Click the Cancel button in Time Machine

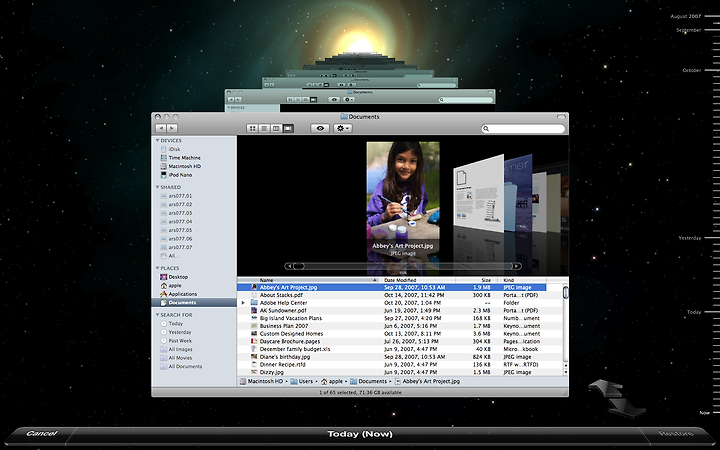pos(41,433)
